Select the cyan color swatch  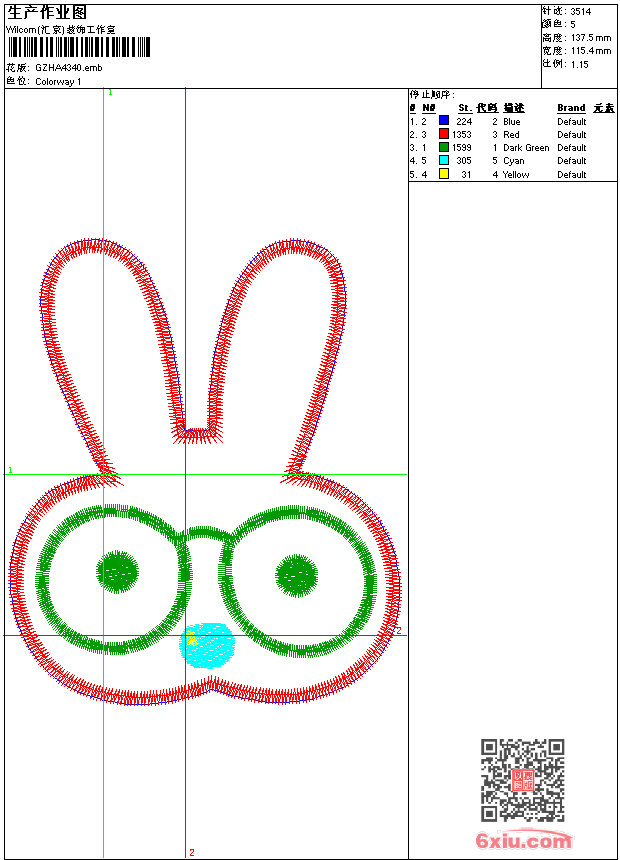tap(444, 160)
